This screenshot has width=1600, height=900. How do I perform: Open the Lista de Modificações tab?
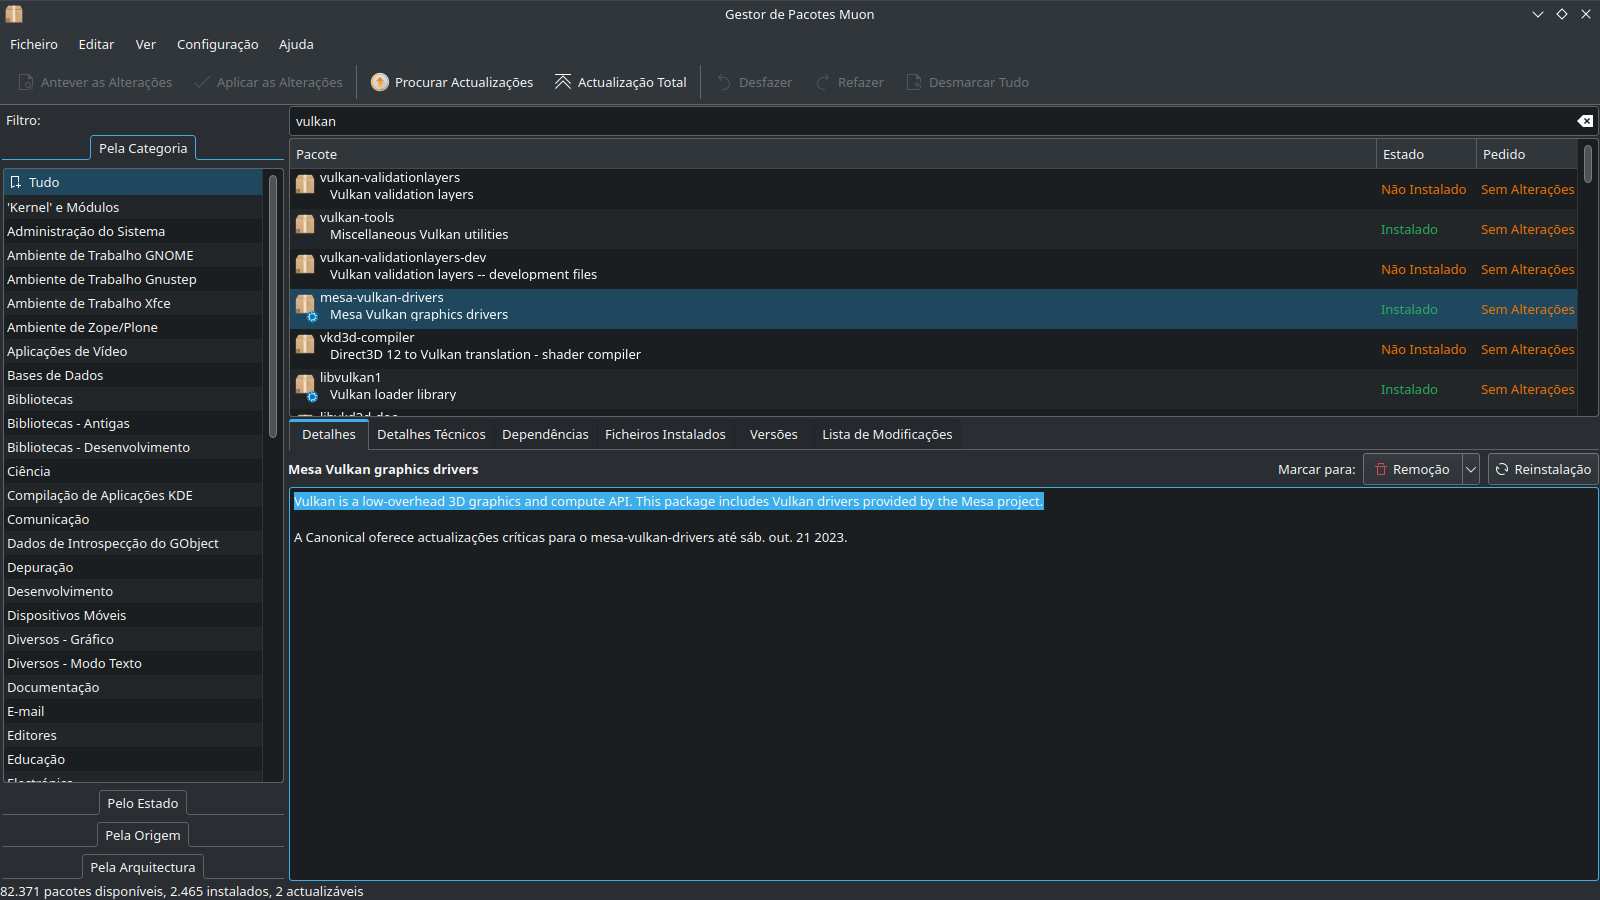click(887, 434)
